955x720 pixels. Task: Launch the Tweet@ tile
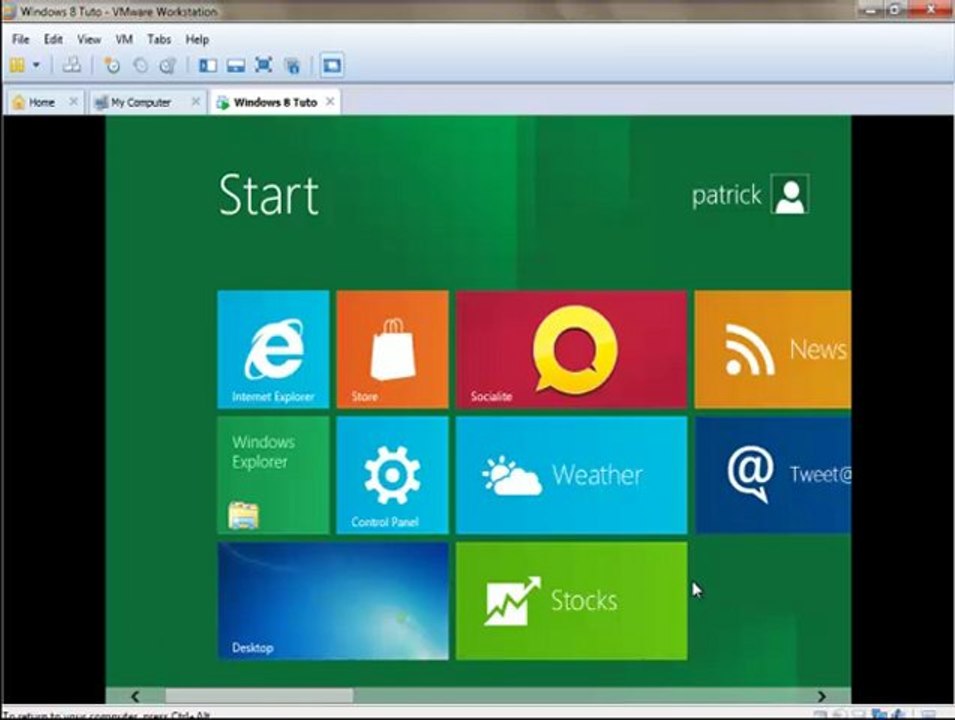coord(772,475)
